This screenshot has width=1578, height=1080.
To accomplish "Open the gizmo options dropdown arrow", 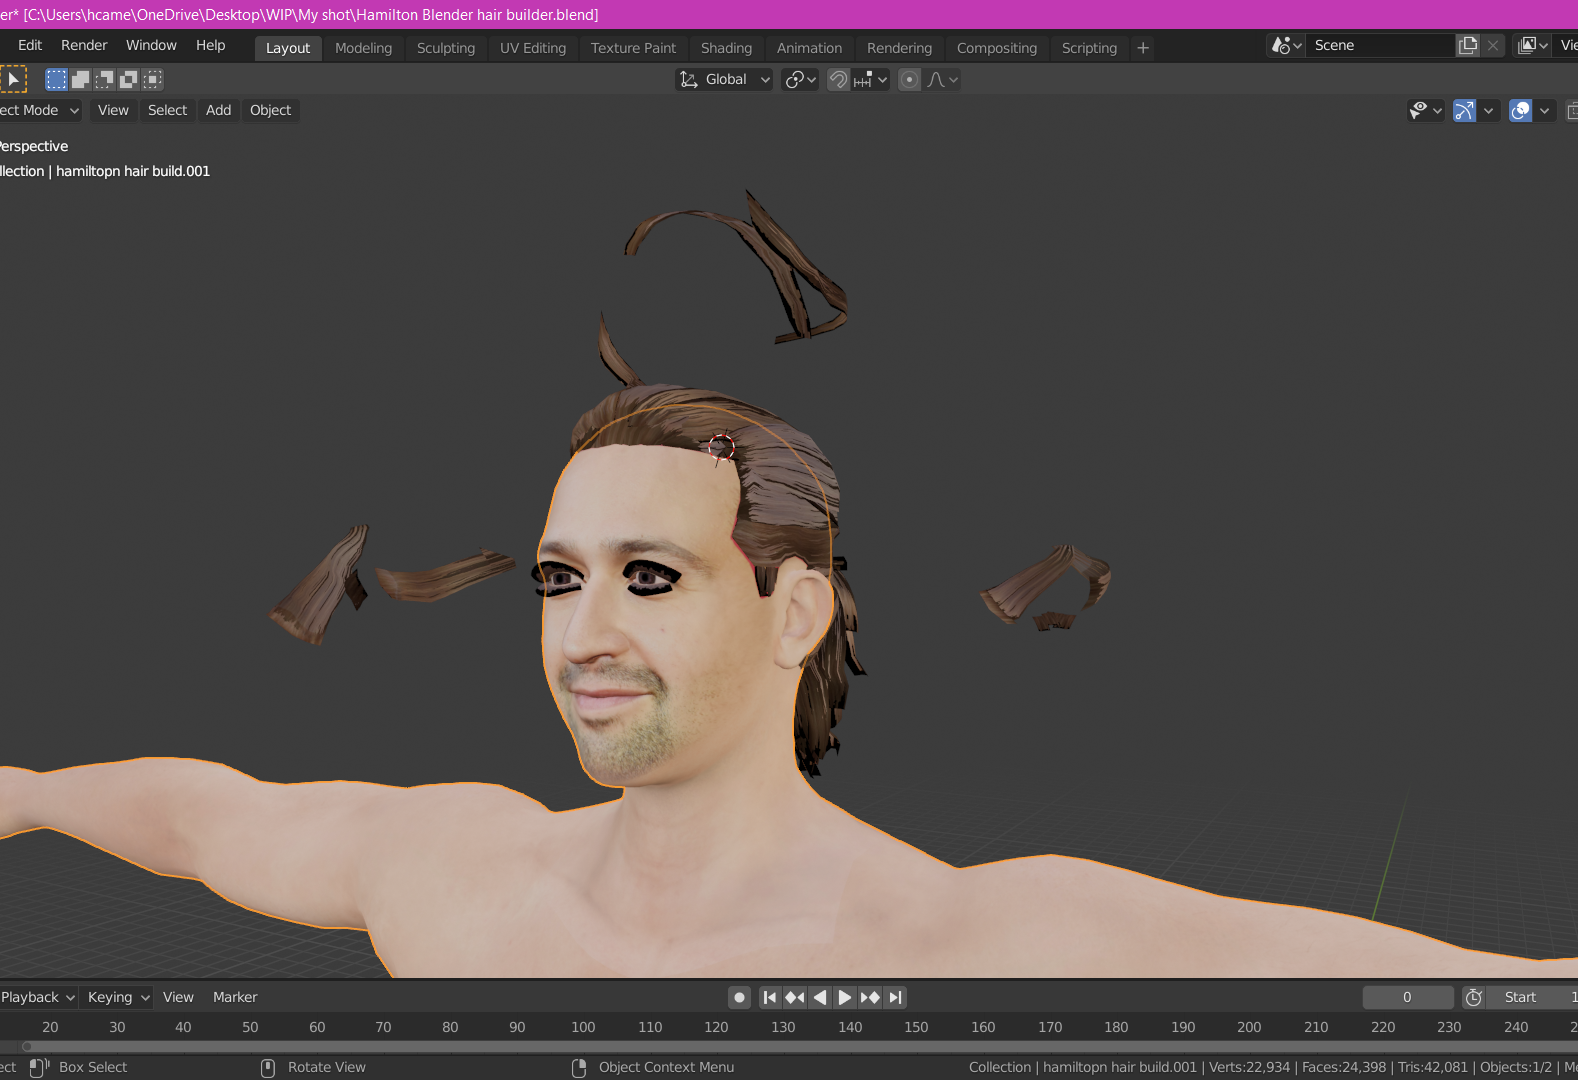I will click(1489, 110).
